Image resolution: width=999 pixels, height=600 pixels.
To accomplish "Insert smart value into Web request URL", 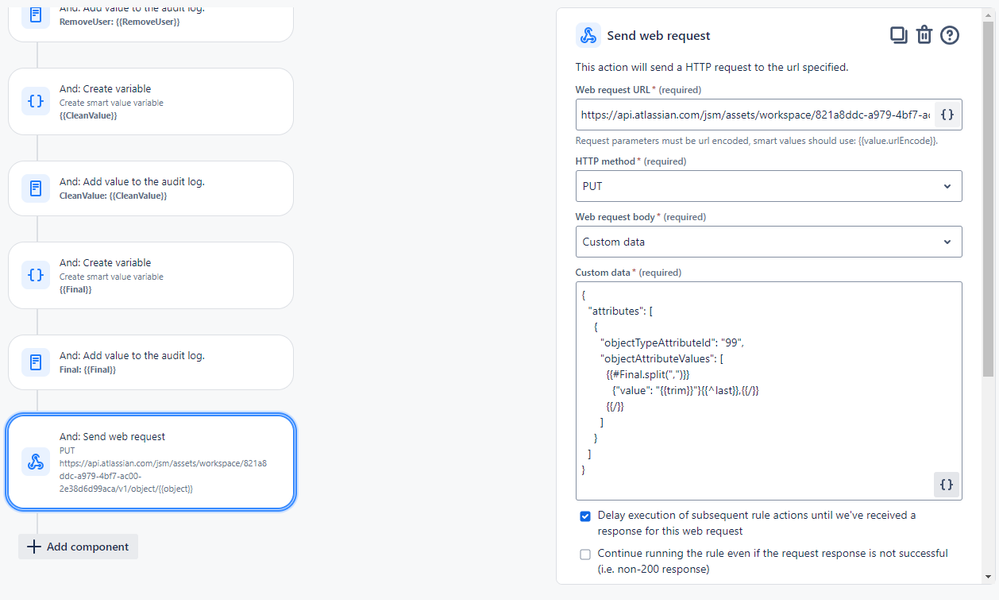I will tap(947, 115).
